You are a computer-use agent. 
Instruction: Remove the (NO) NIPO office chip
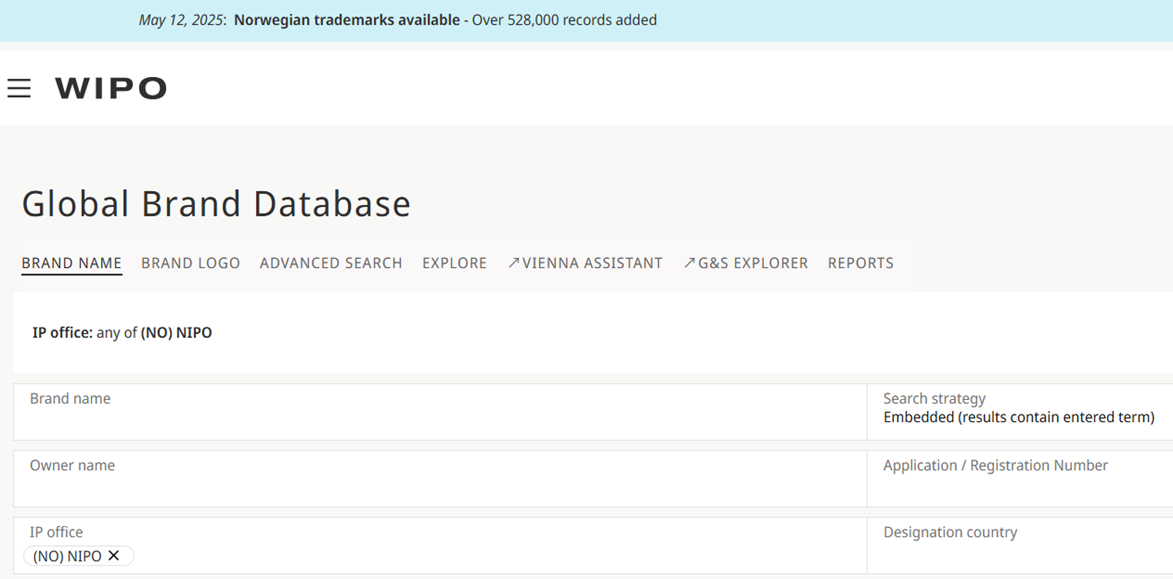[114, 556]
